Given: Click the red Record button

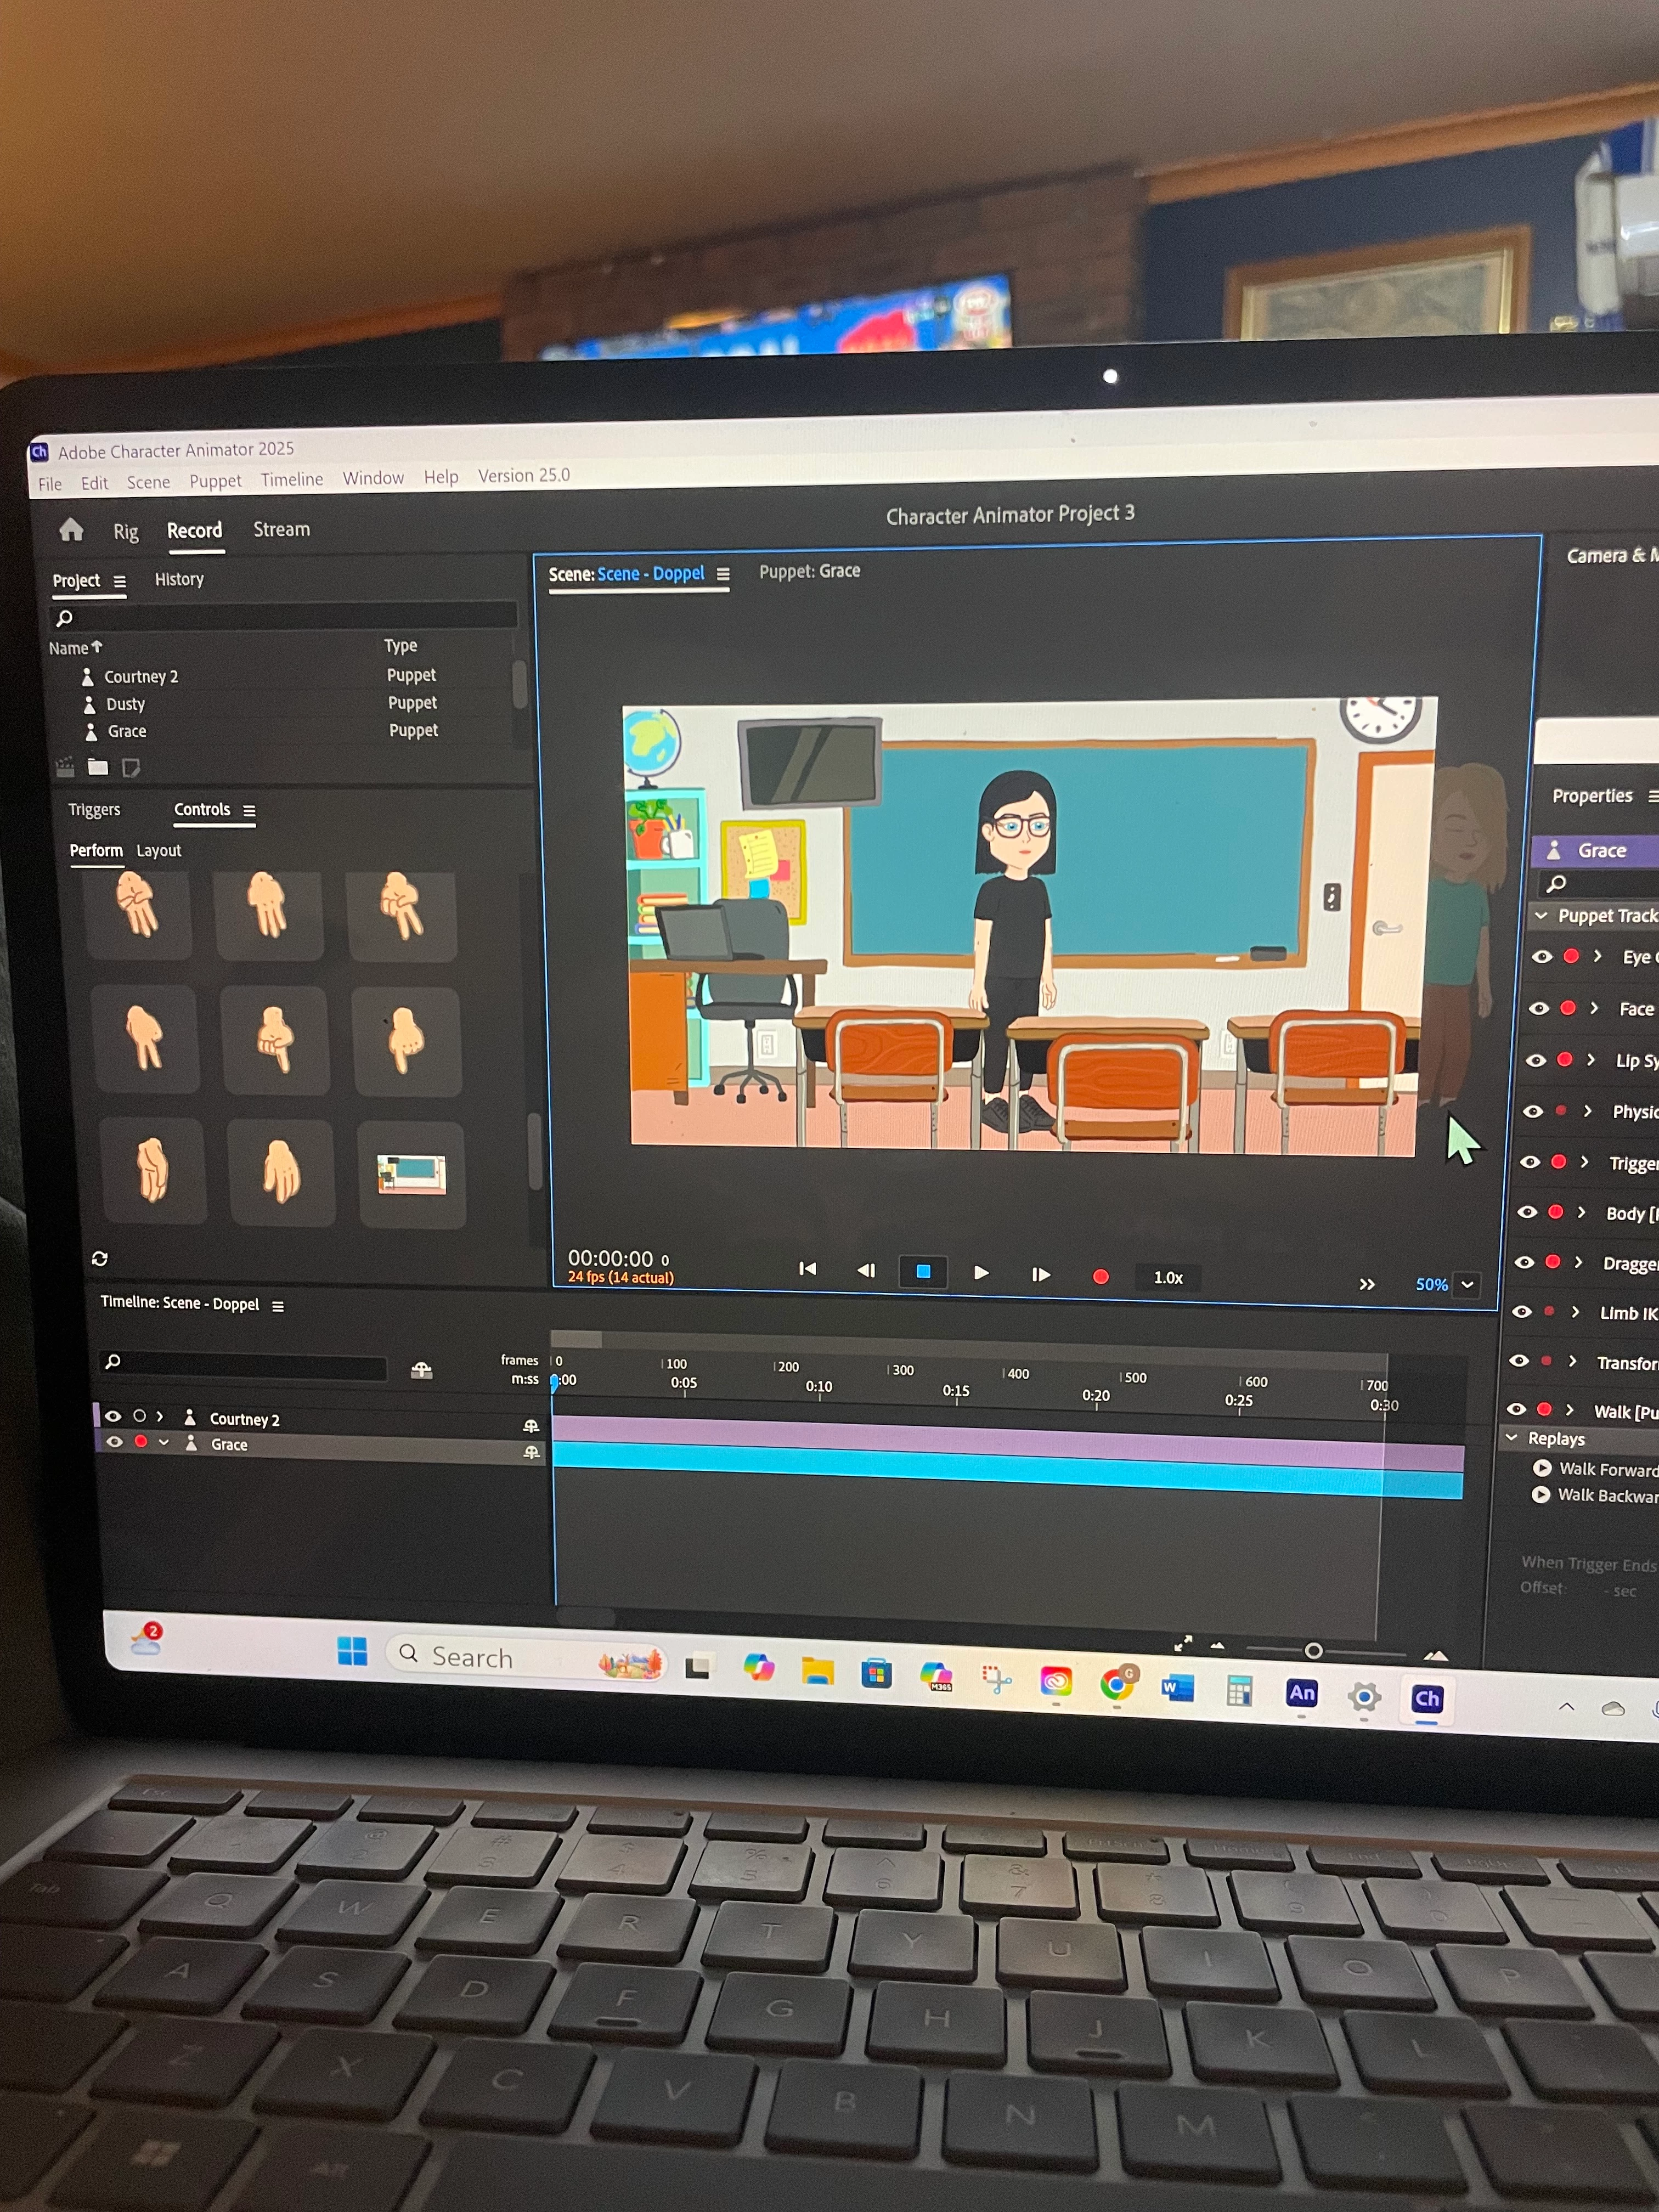Looking at the screenshot, I should (1100, 1276).
